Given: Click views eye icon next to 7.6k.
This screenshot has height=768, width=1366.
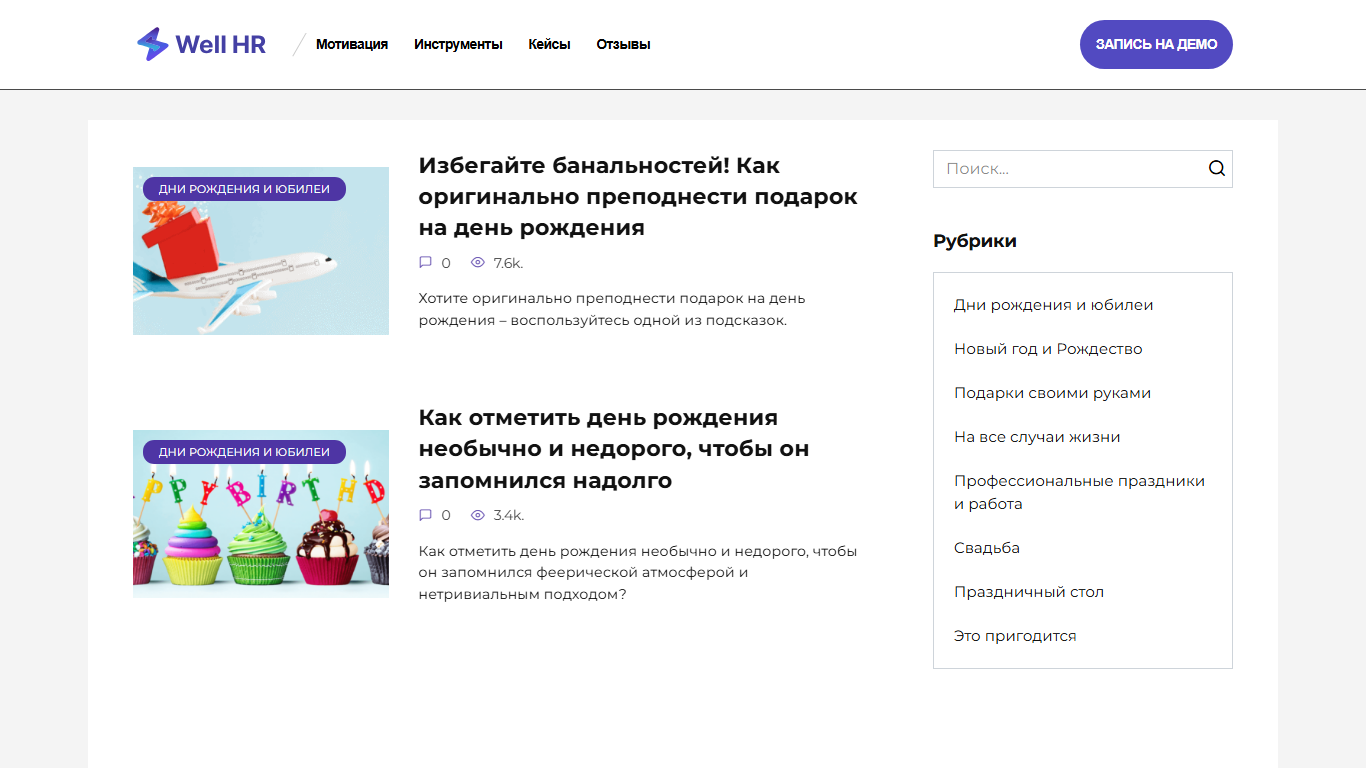Looking at the screenshot, I should (478, 263).
